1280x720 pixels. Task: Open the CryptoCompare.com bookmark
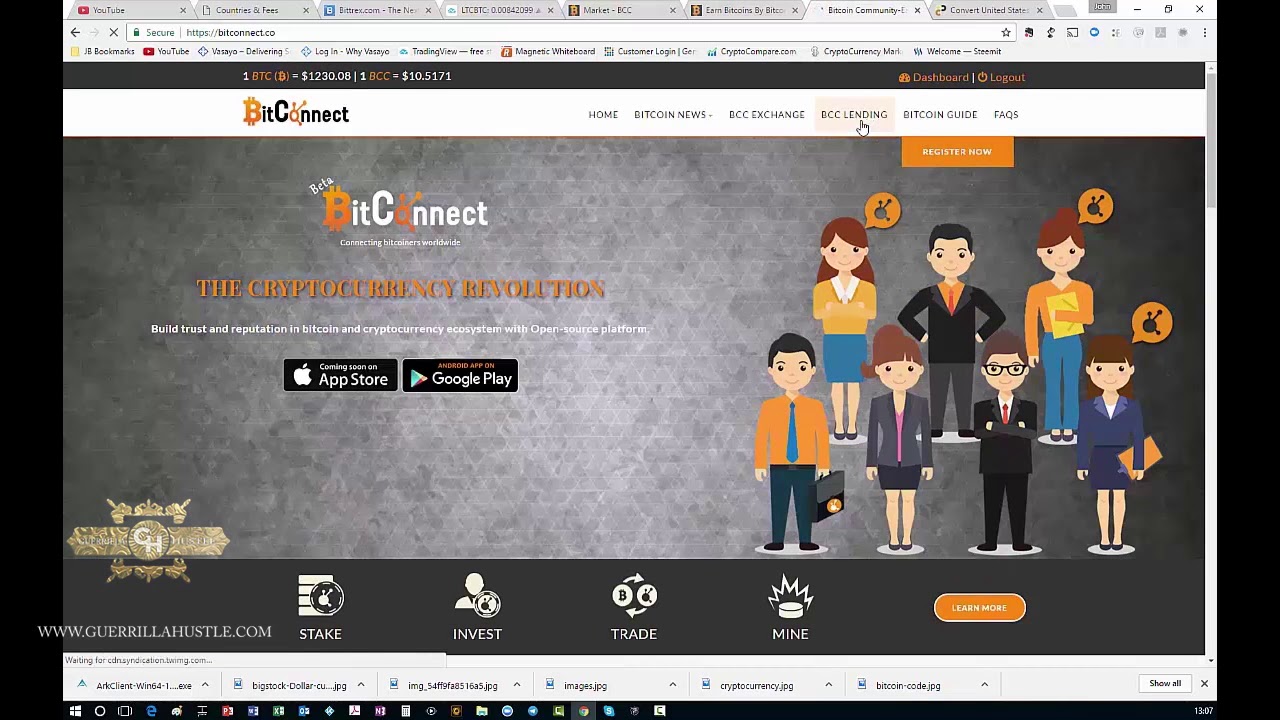pos(752,52)
